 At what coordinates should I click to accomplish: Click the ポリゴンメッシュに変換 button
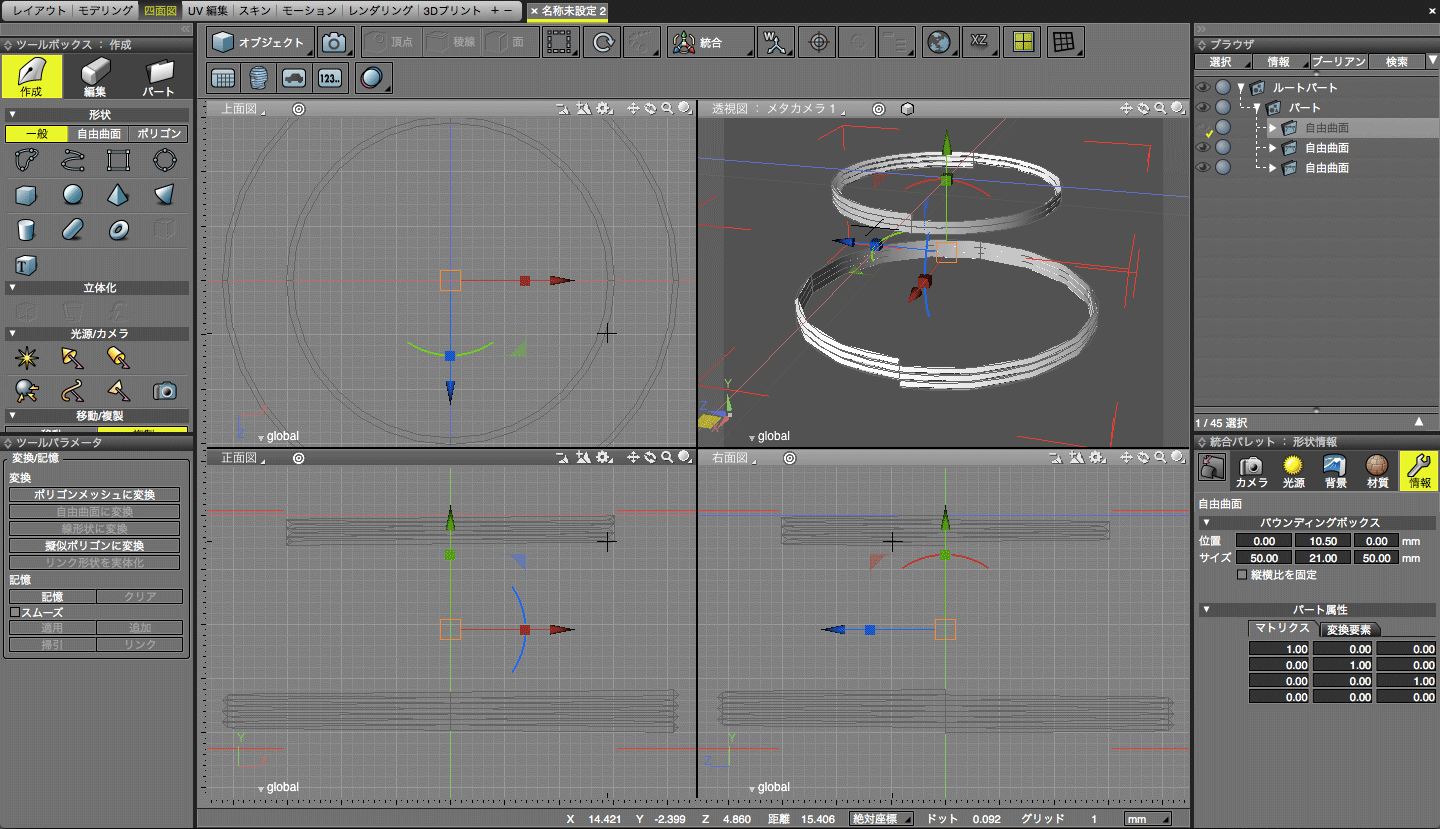coord(95,495)
